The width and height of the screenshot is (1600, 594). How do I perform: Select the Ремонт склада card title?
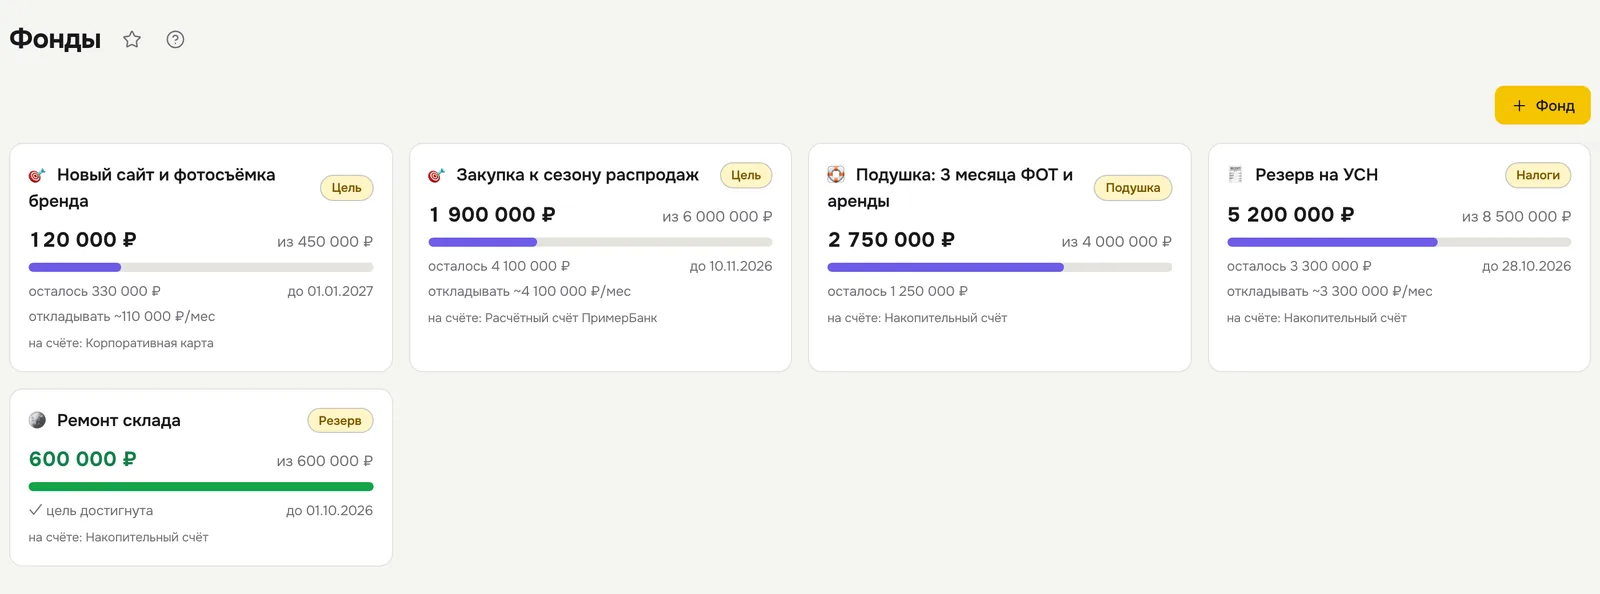(x=119, y=421)
